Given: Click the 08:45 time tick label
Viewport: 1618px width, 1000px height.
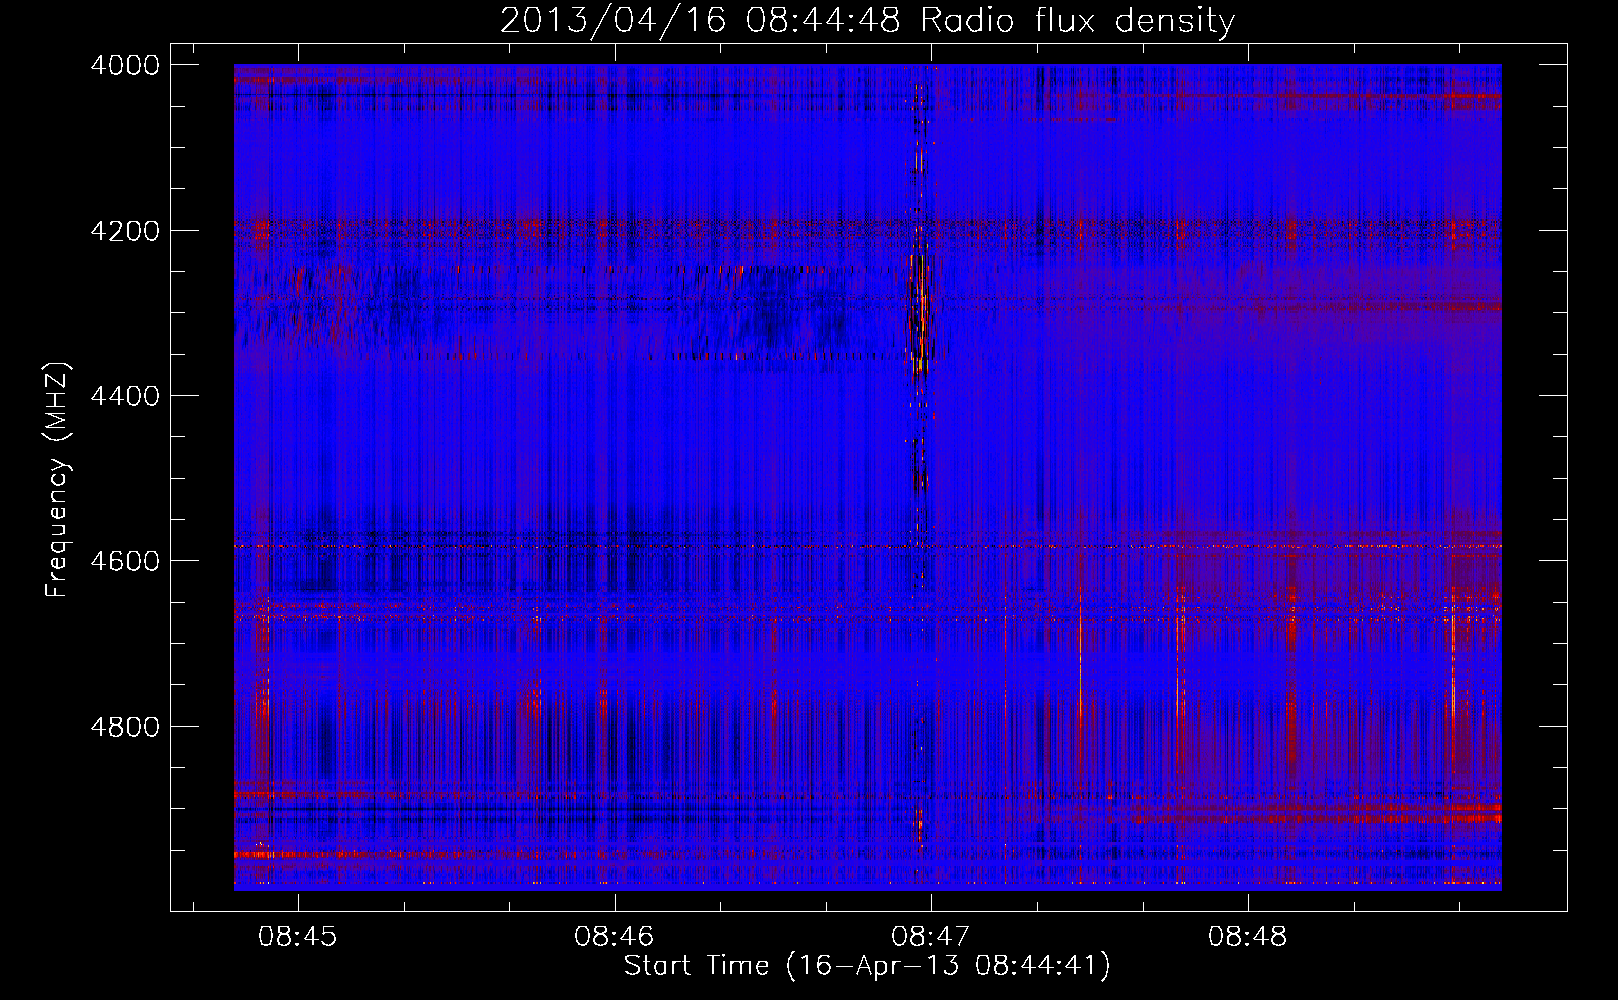Looking at the screenshot, I should 298,936.
